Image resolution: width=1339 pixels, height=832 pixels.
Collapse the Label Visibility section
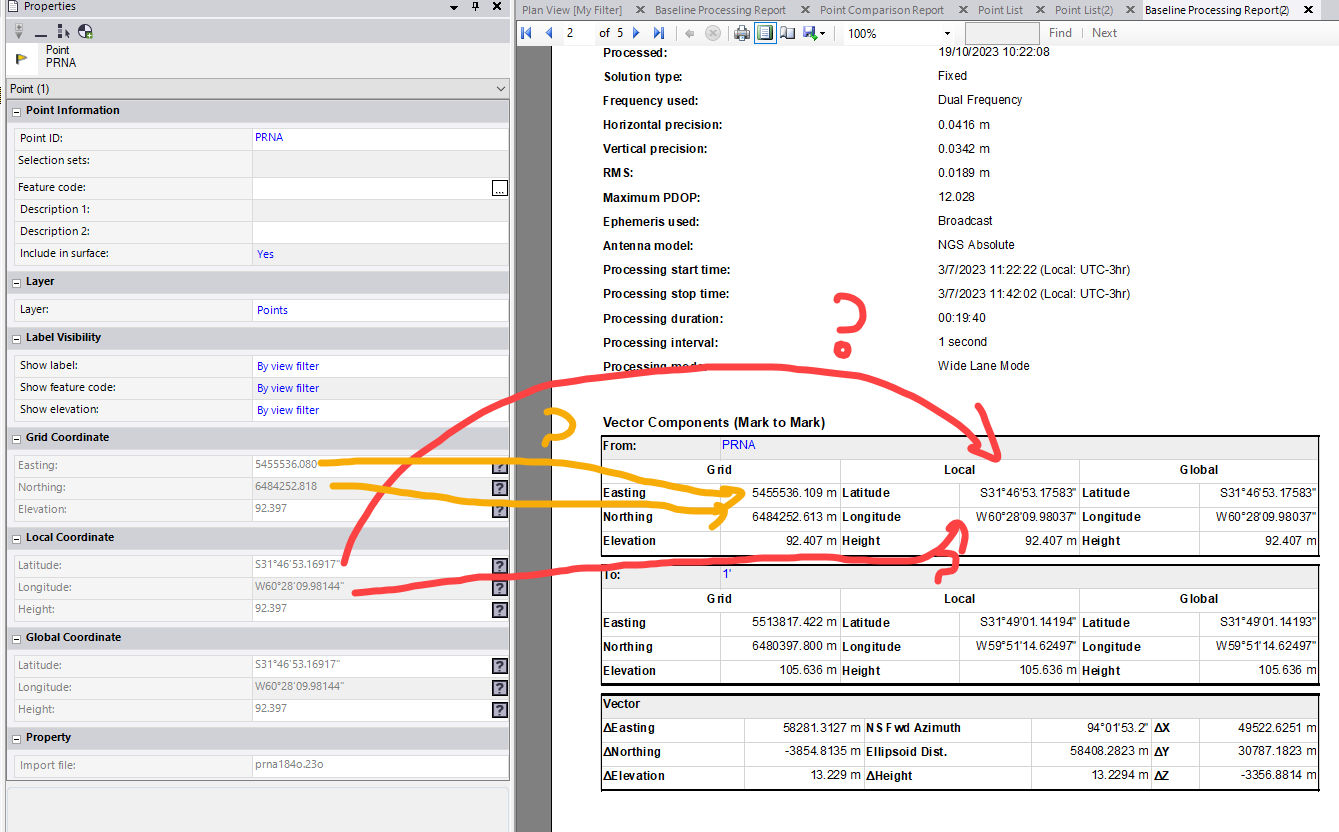coord(17,338)
